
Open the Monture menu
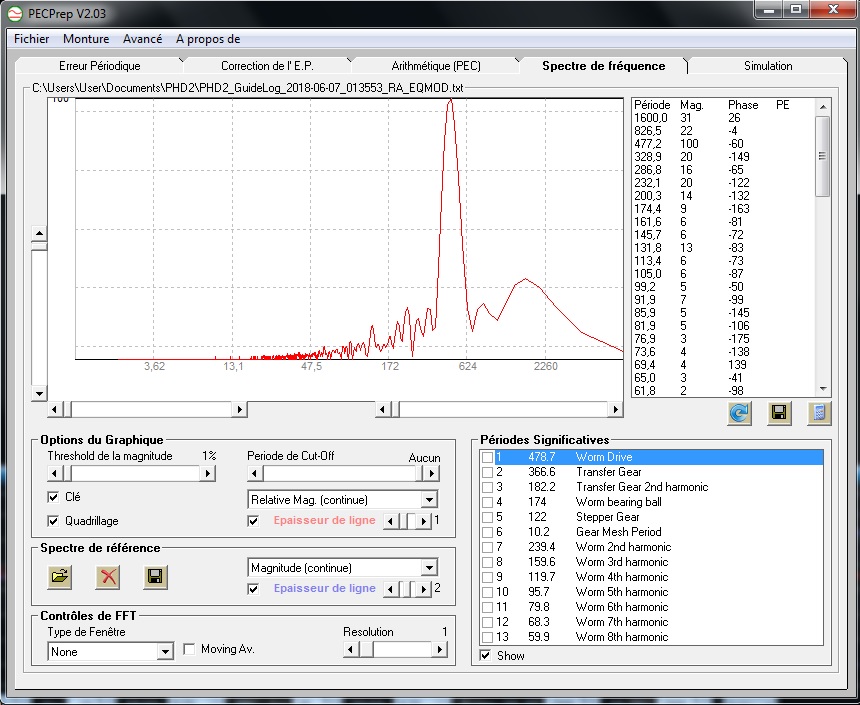click(x=86, y=39)
